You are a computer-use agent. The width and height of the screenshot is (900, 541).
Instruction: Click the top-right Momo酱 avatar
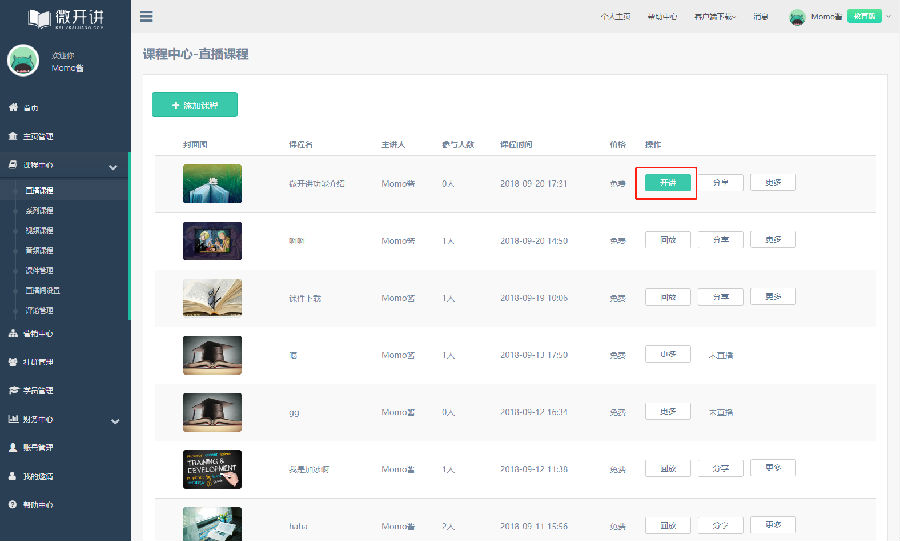[x=797, y=17]
